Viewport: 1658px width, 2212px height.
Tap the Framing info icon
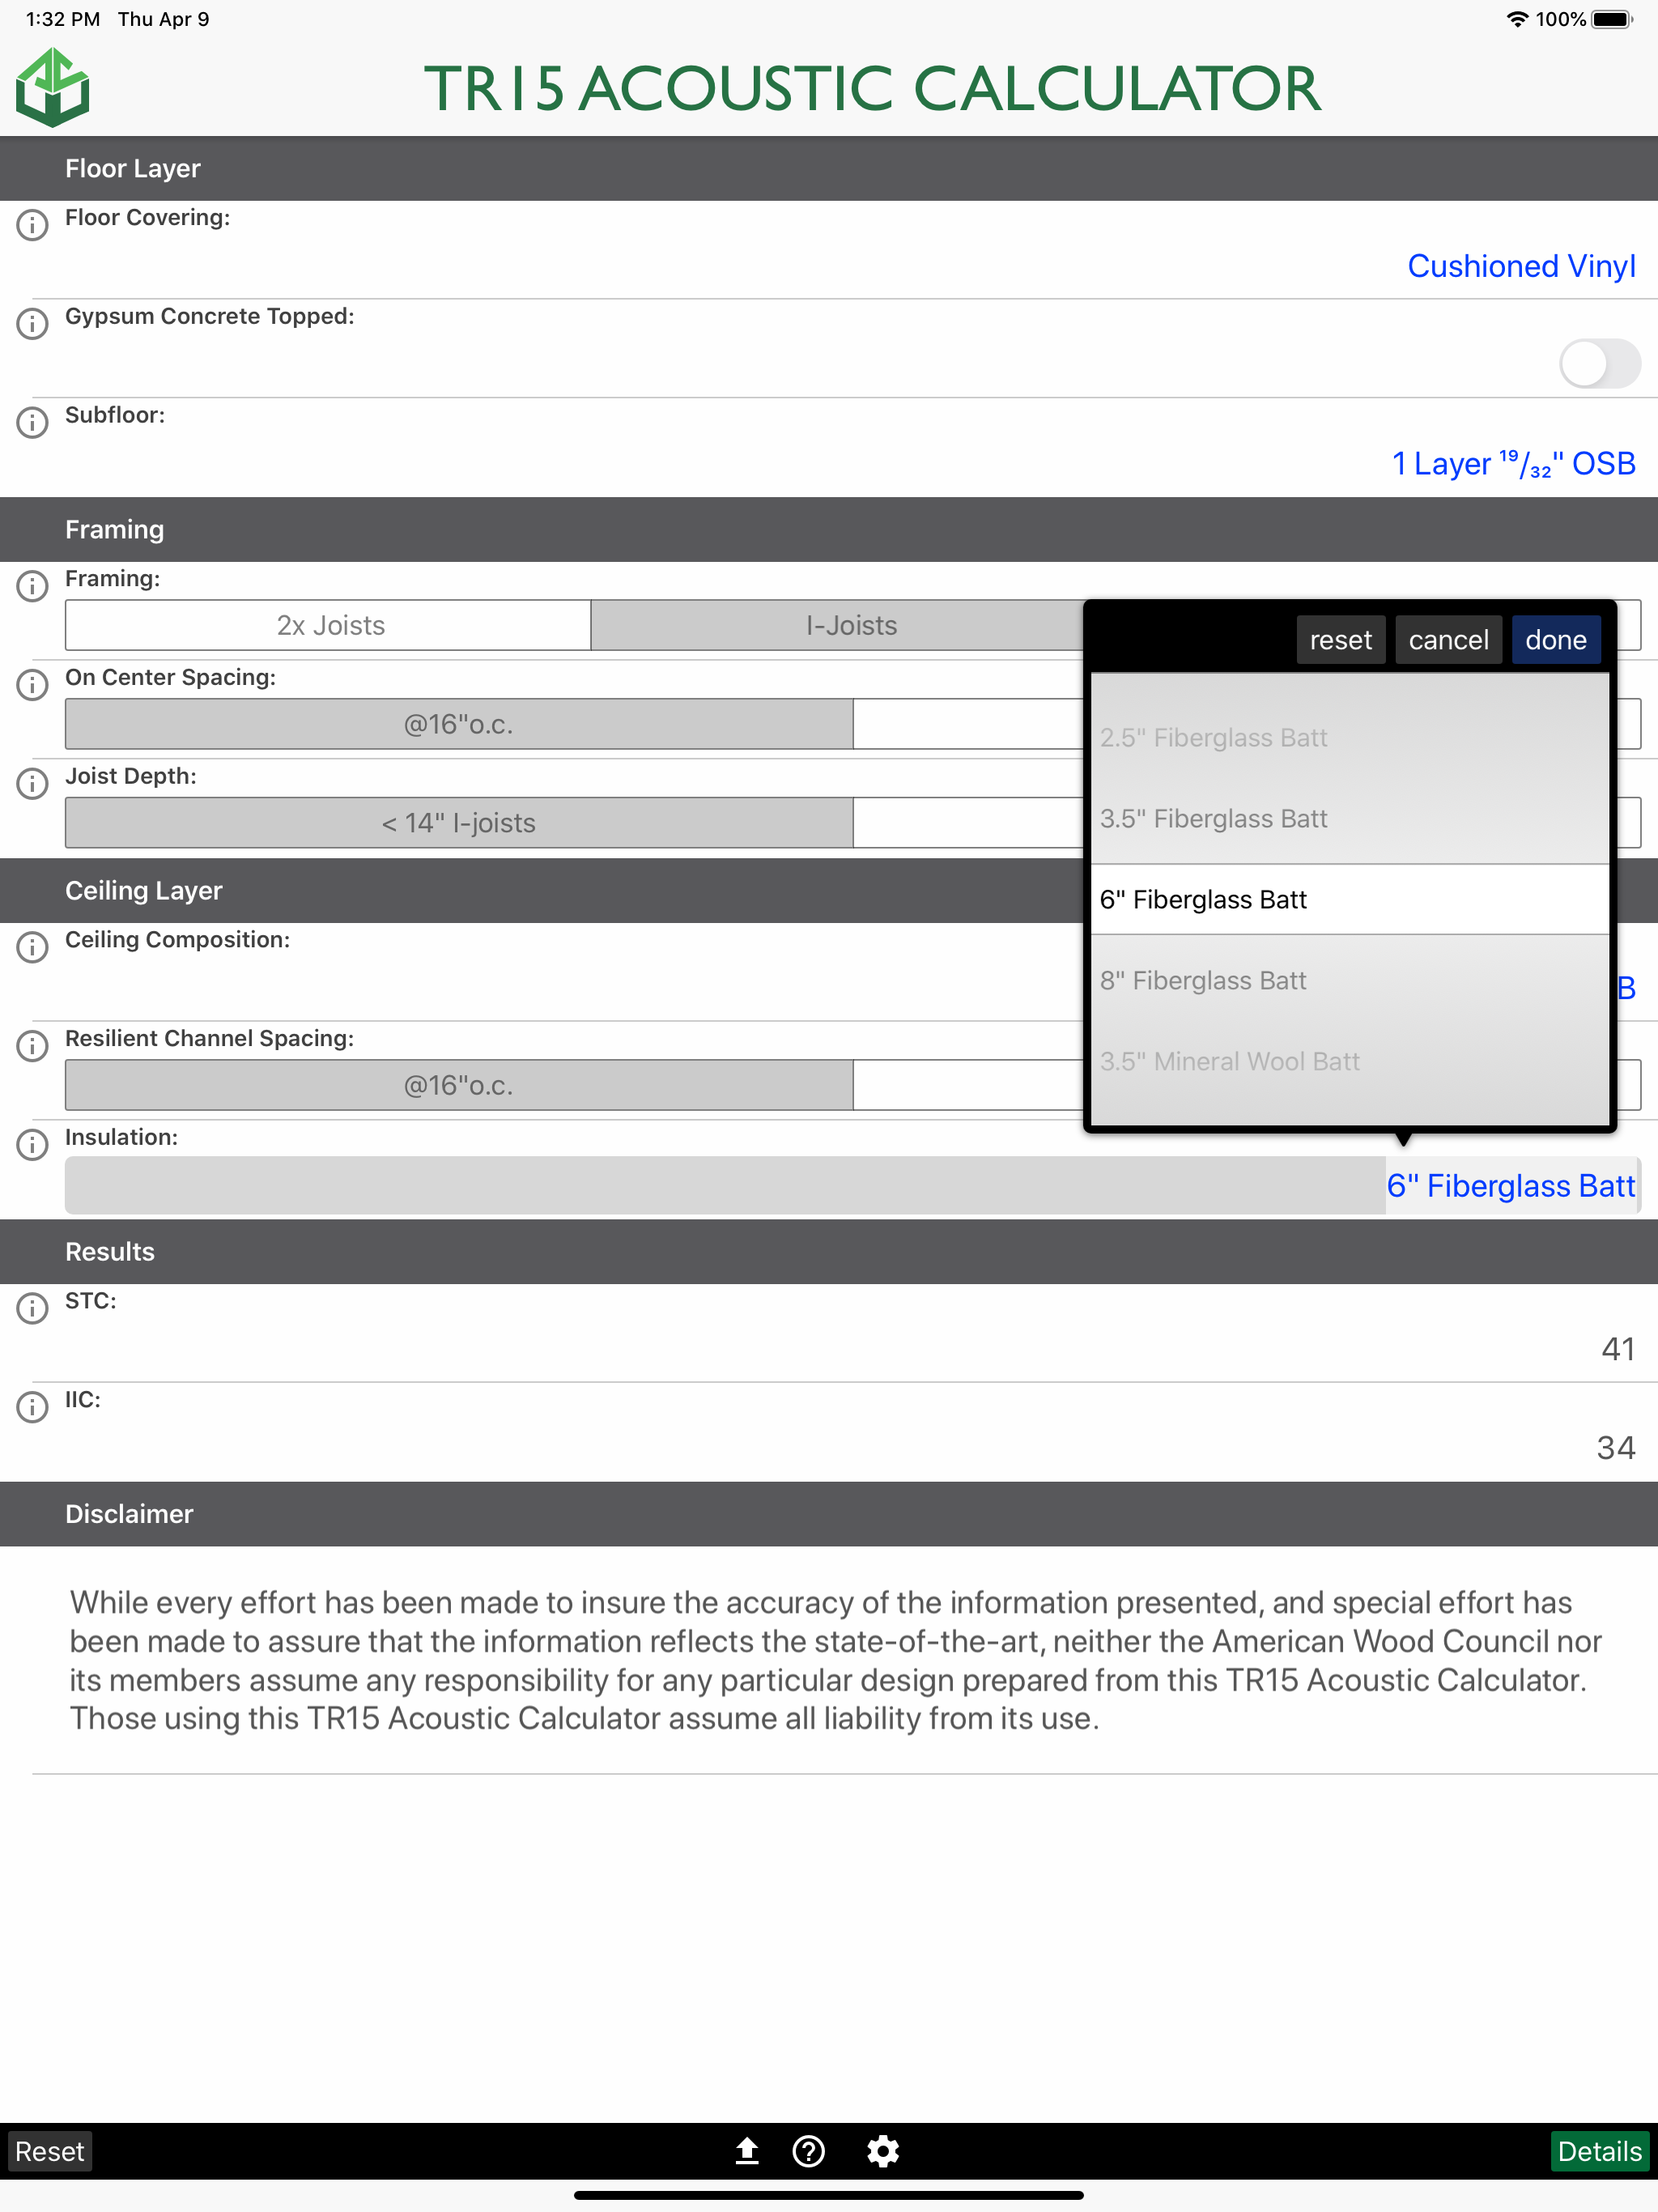point(32,586)
